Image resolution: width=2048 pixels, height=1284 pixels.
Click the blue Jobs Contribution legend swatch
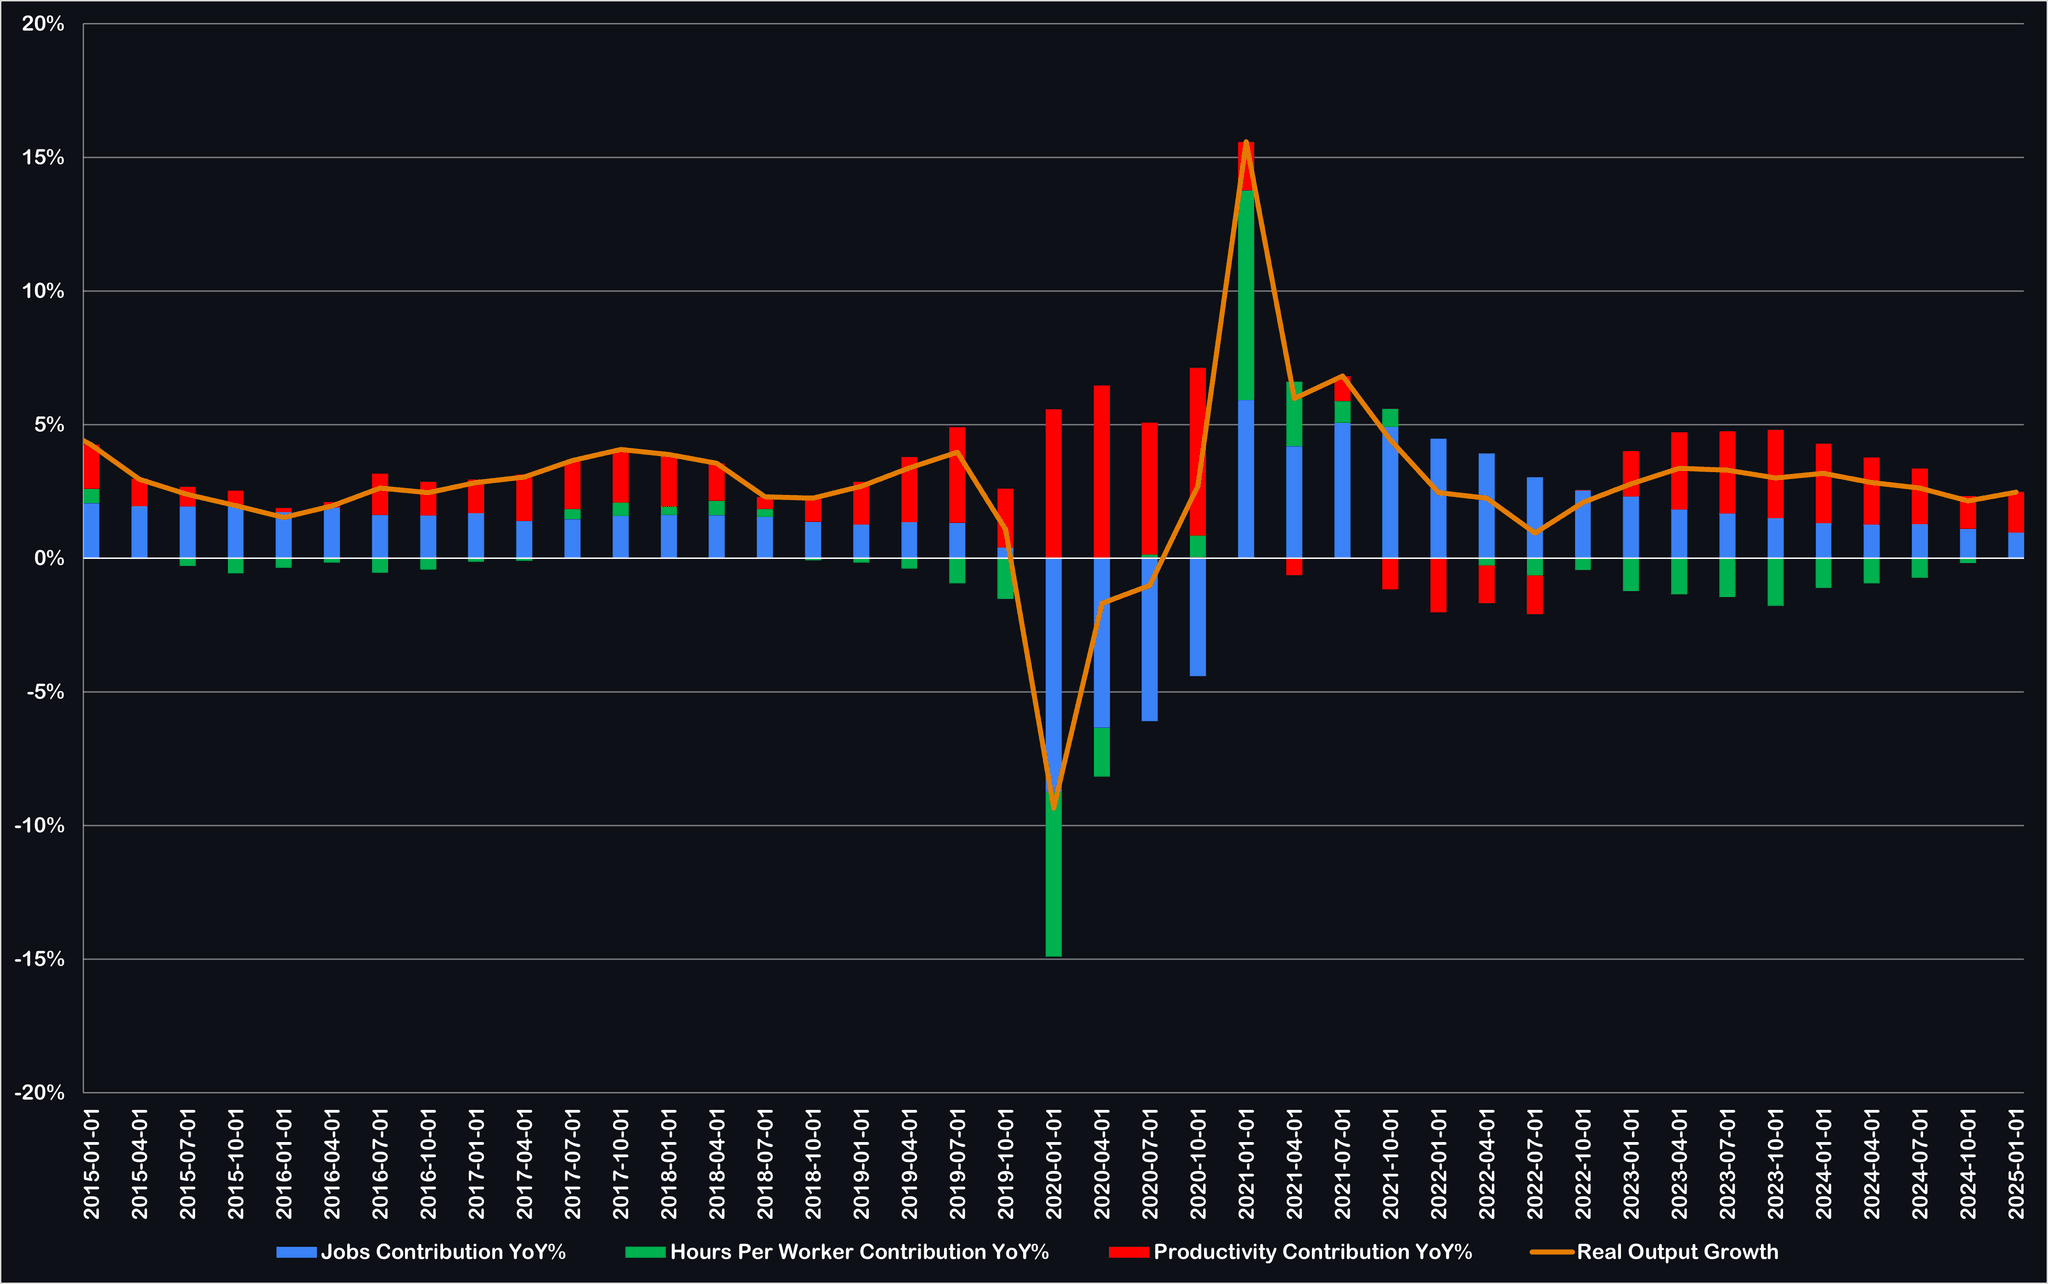(x=296, y=1252)
